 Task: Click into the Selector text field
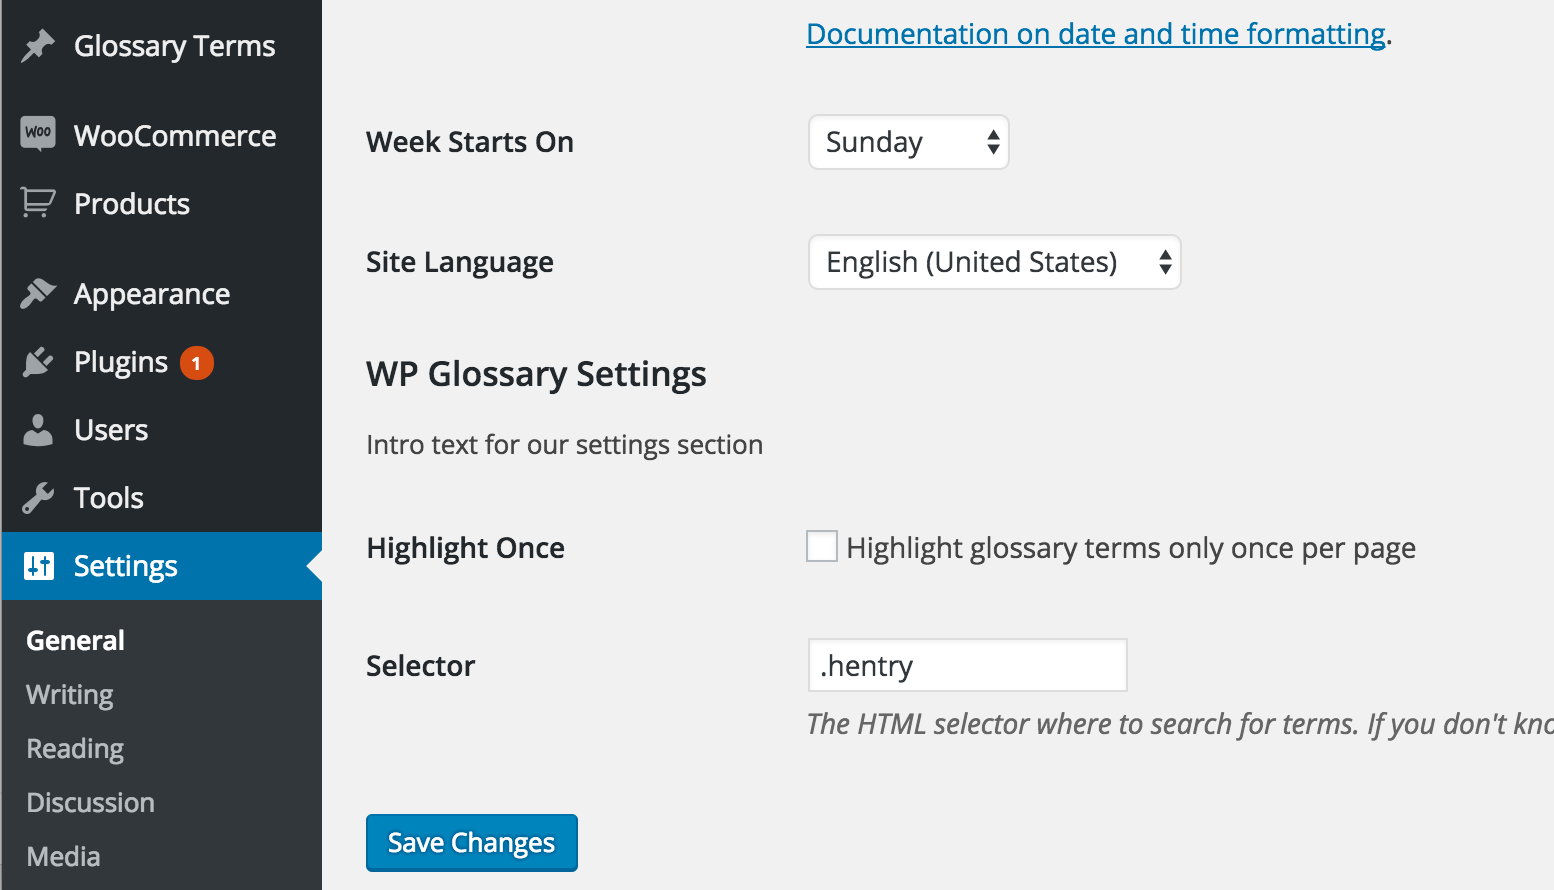tap(967, 665)
